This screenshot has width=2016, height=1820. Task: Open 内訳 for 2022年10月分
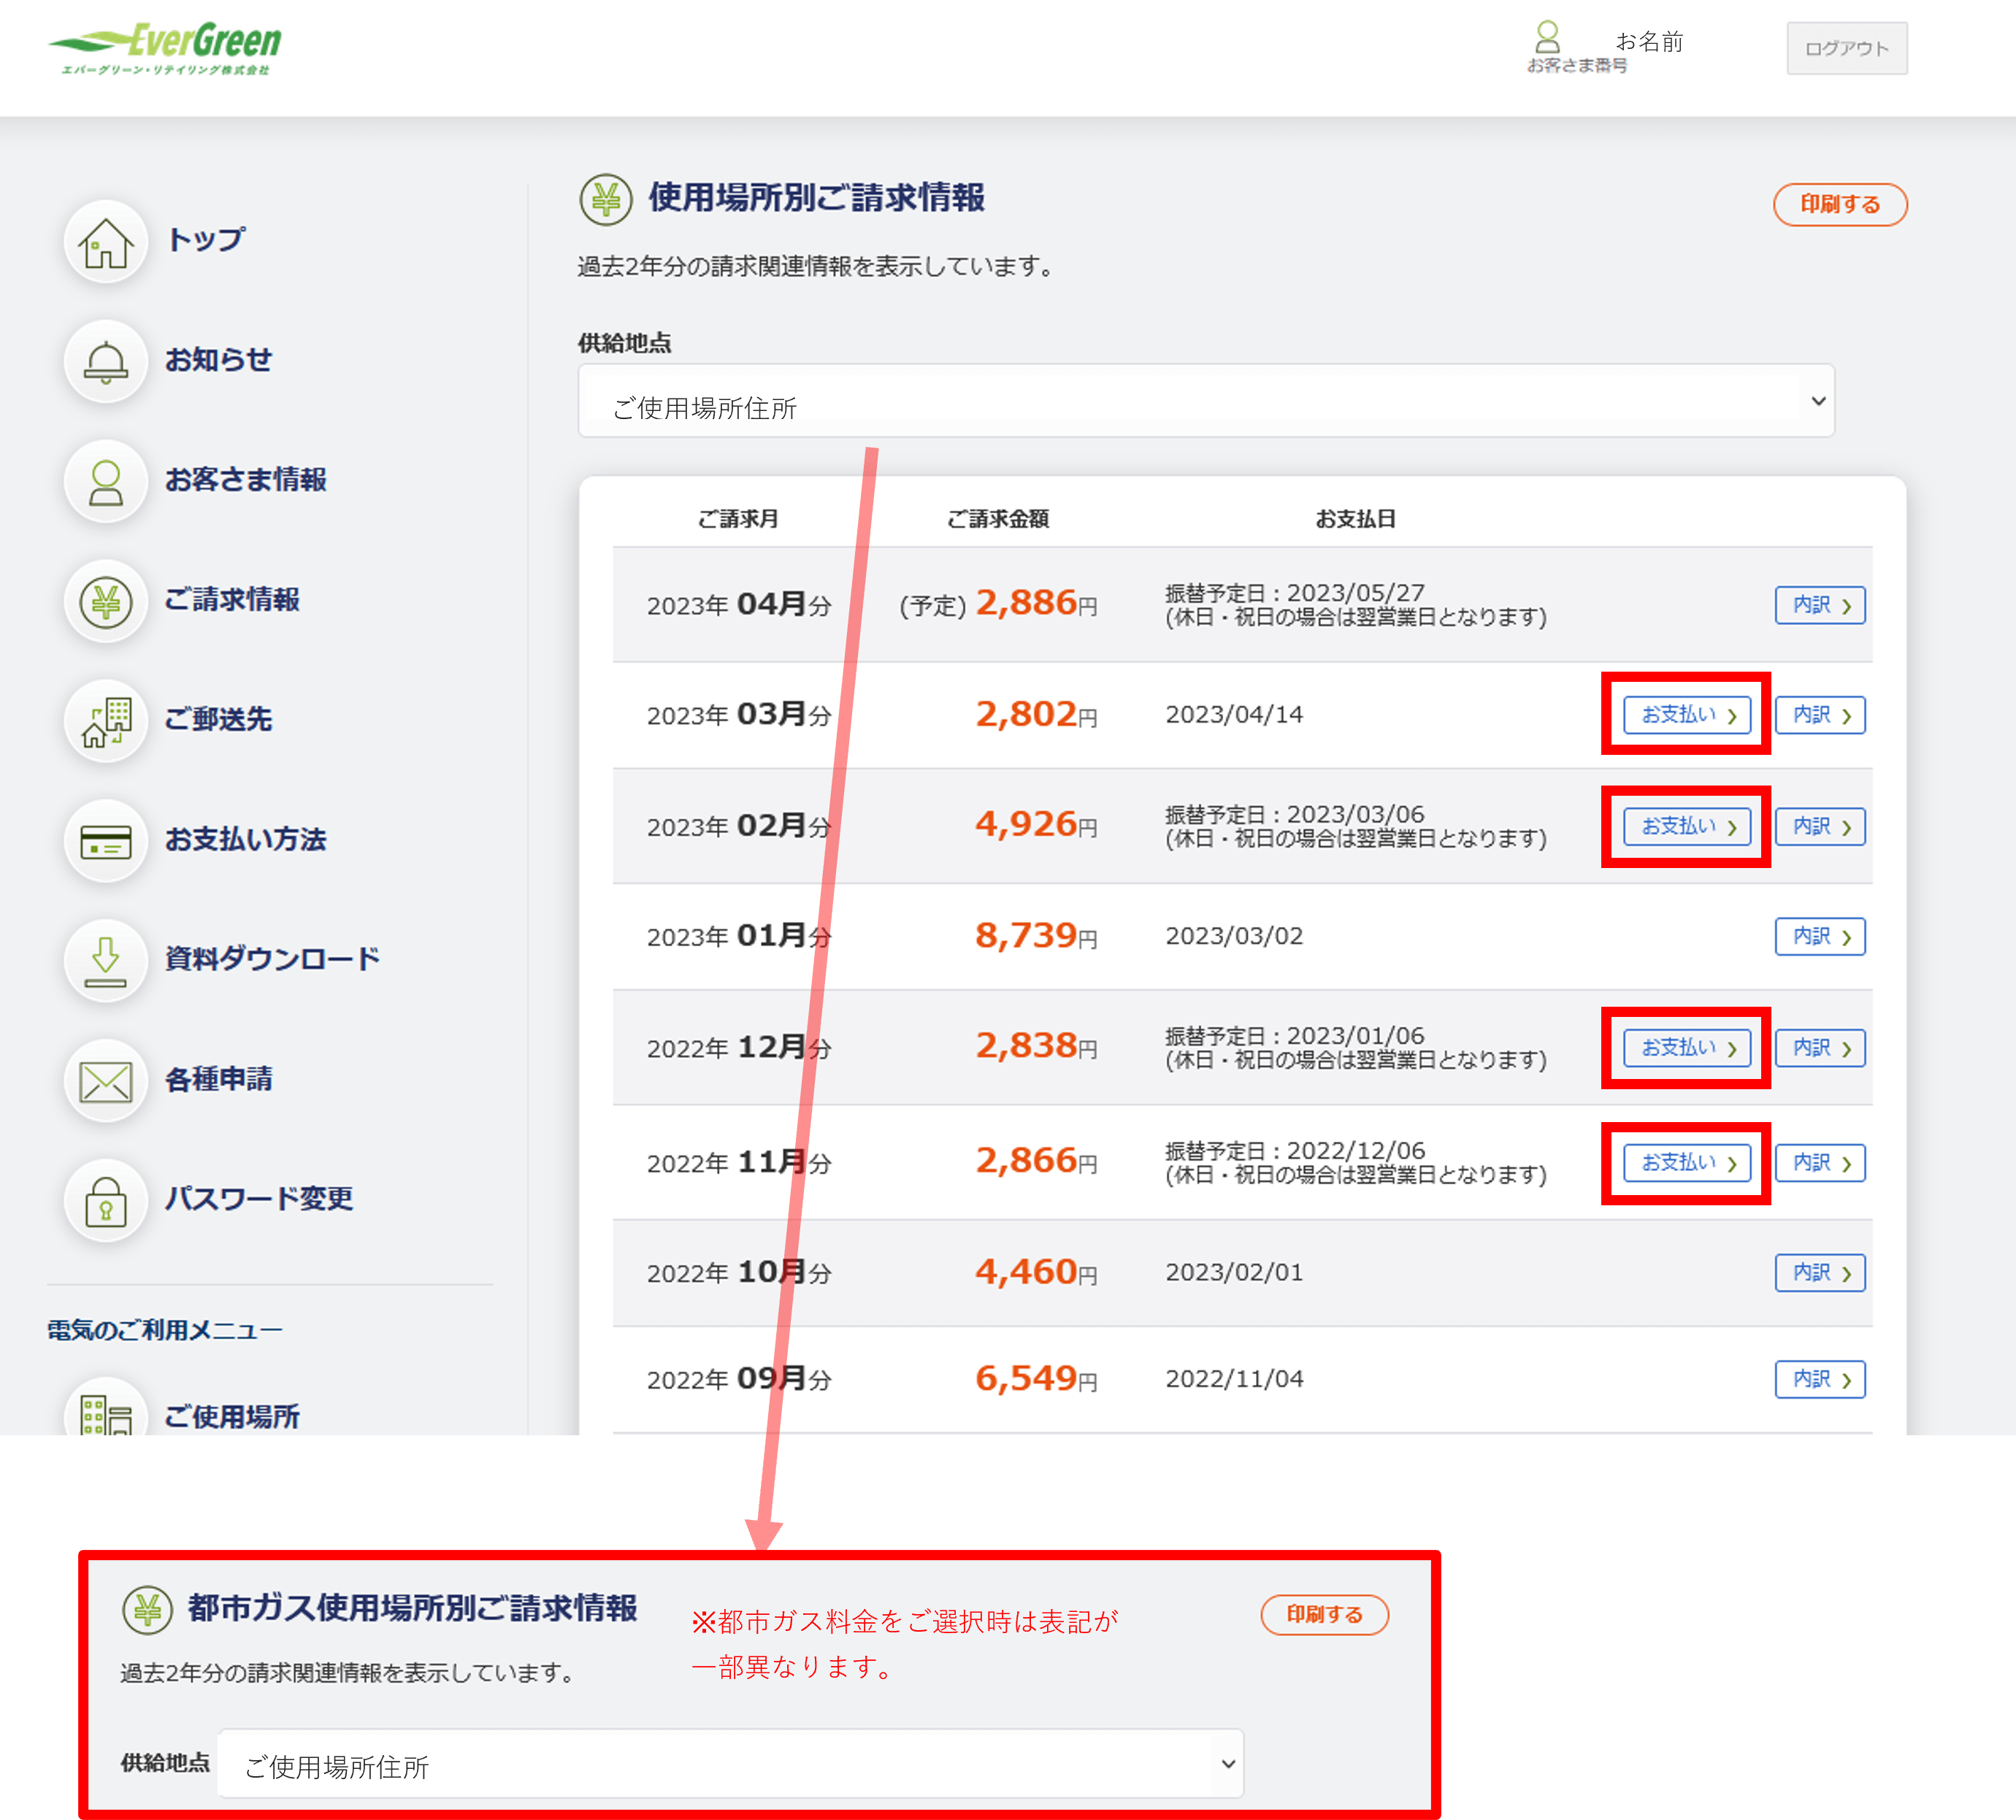(1819, 1274)
